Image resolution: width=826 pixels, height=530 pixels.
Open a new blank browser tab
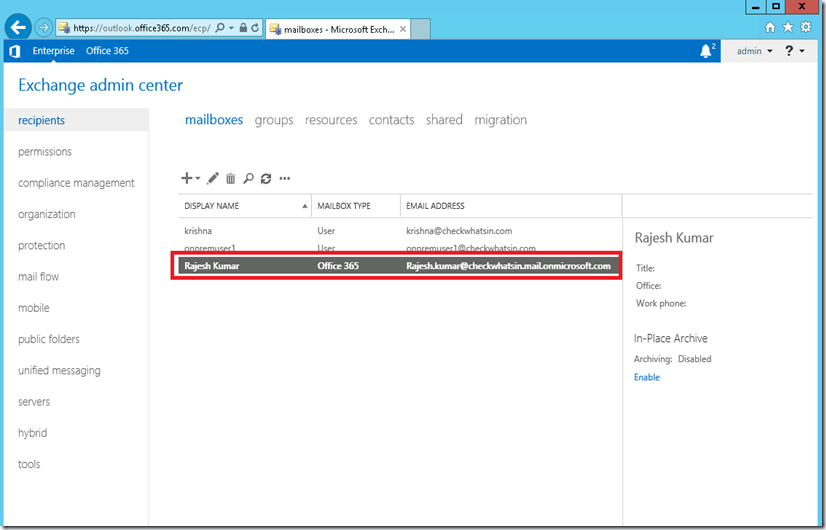coord(420,29)
